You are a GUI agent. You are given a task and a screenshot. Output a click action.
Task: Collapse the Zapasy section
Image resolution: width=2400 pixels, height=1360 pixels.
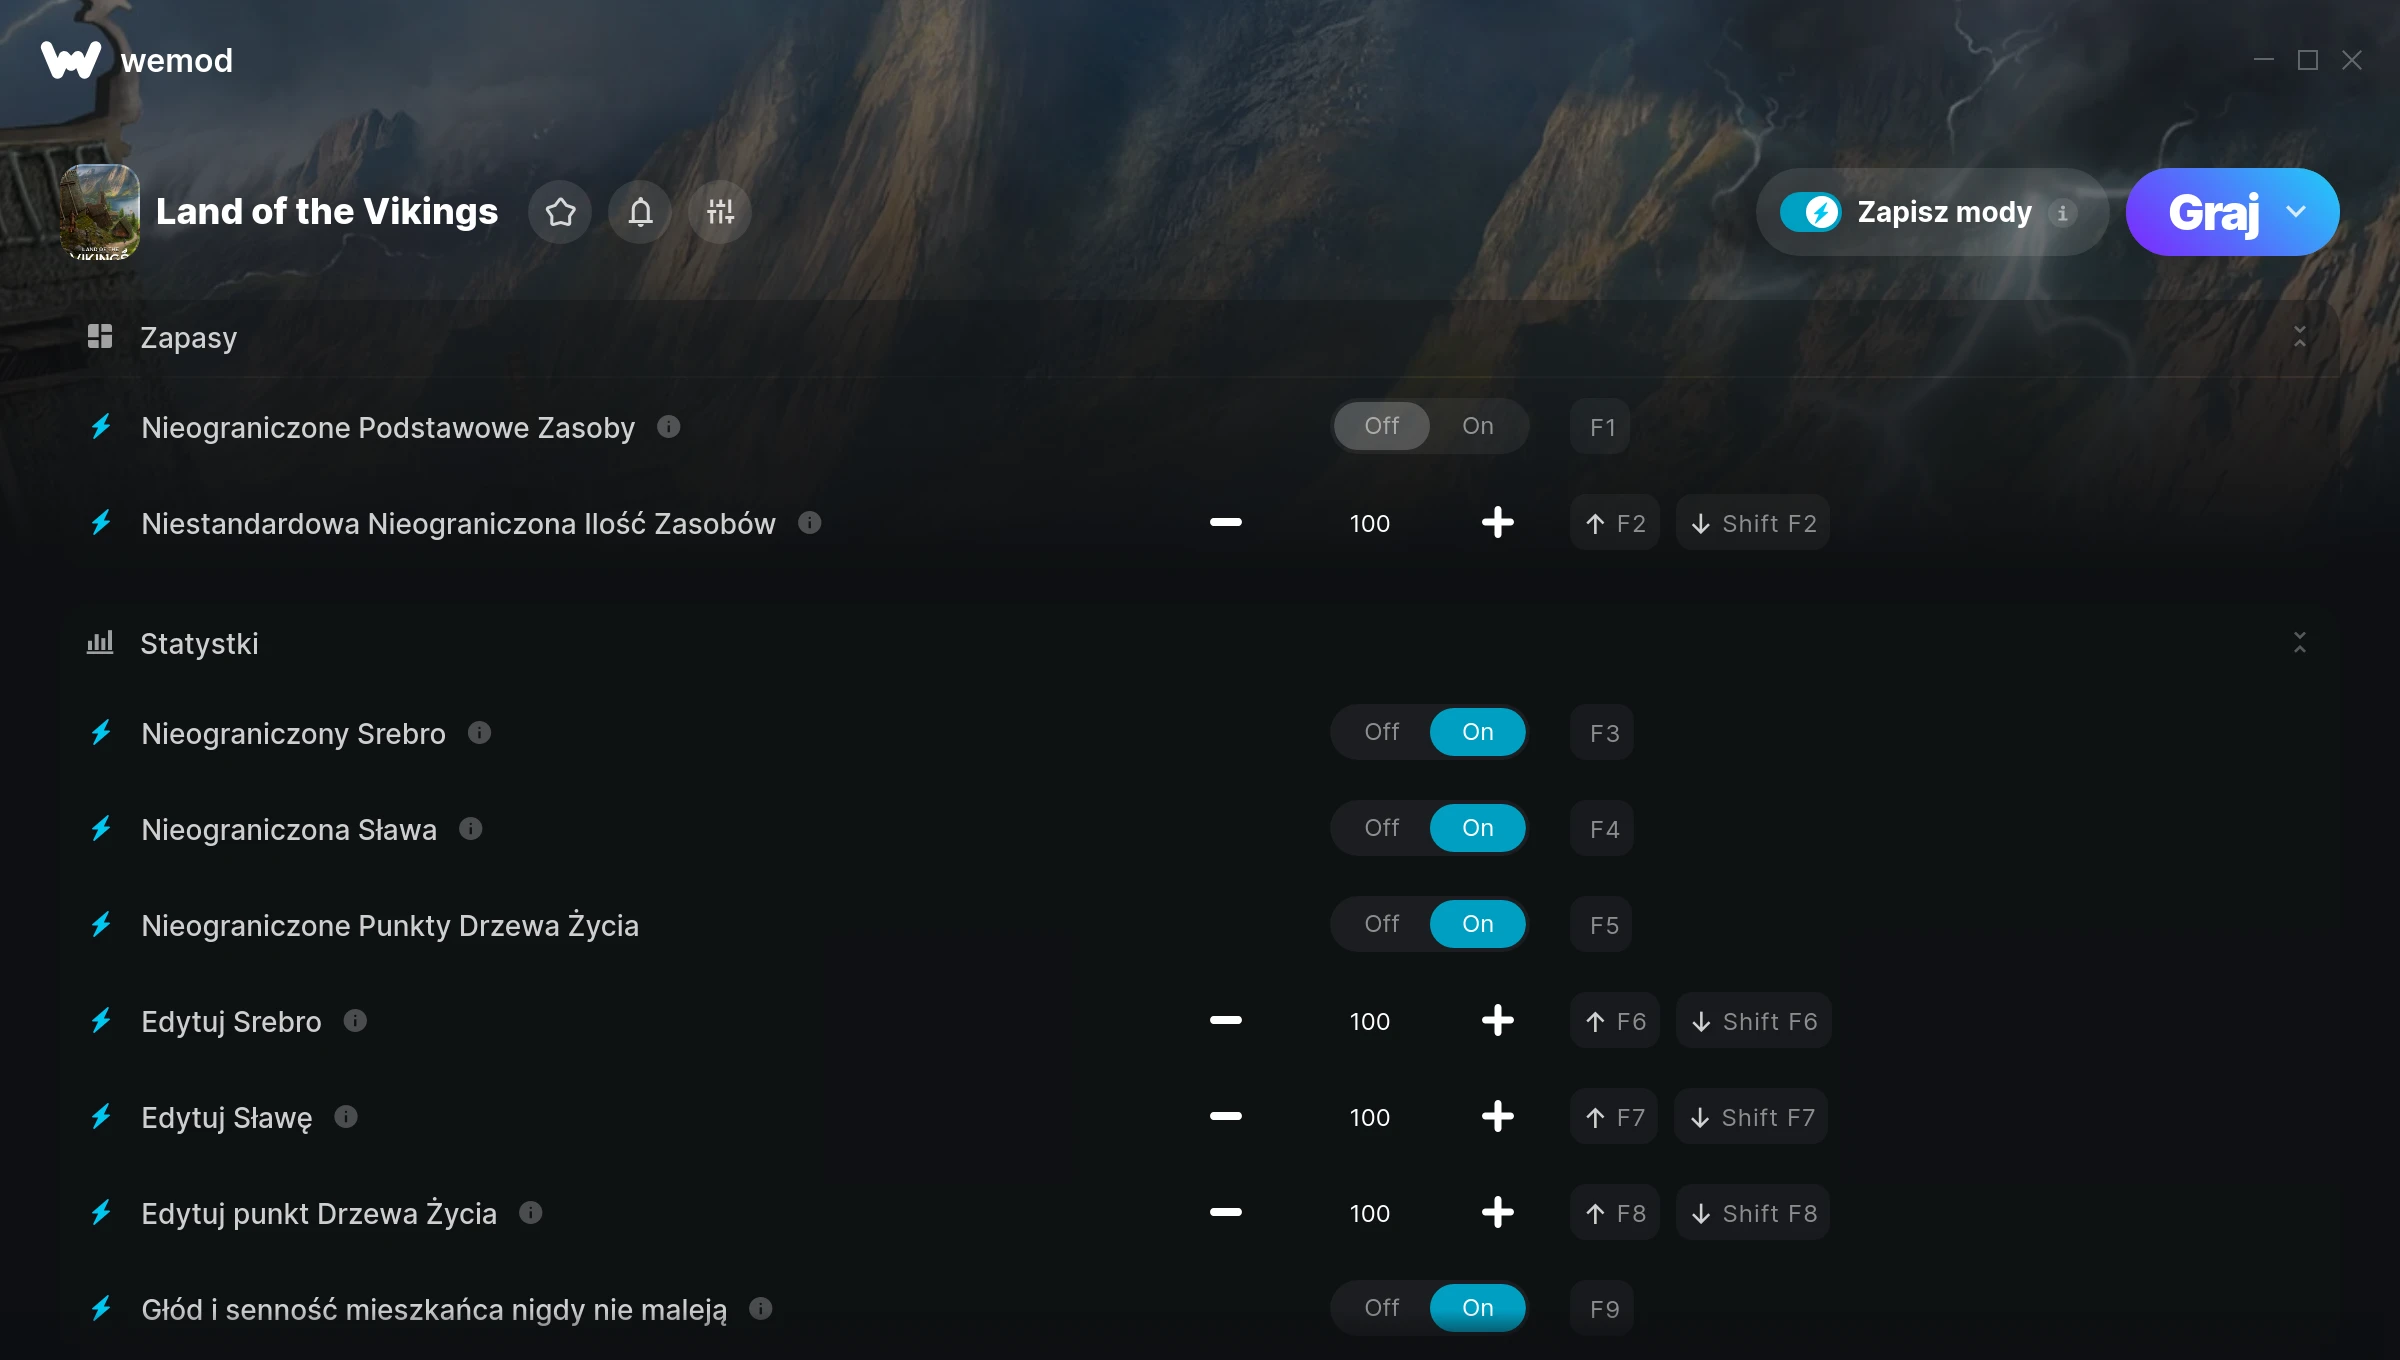click(x=2300, y=337)
